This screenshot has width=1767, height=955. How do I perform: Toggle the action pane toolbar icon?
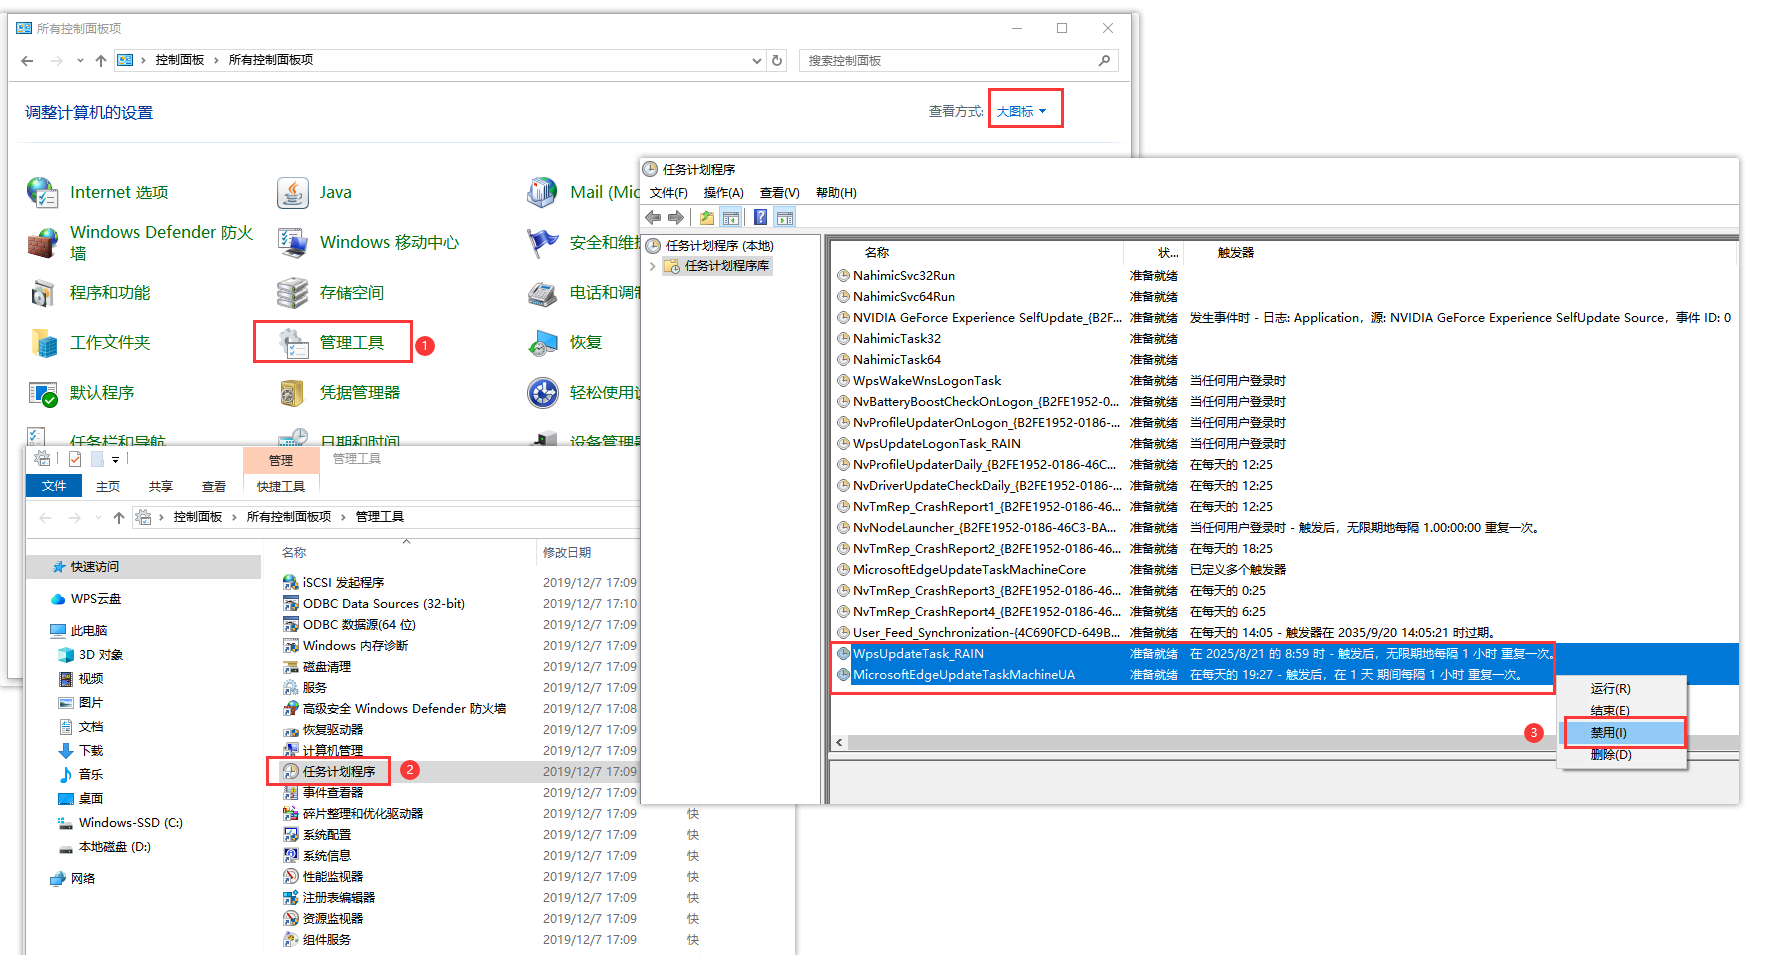785,217
